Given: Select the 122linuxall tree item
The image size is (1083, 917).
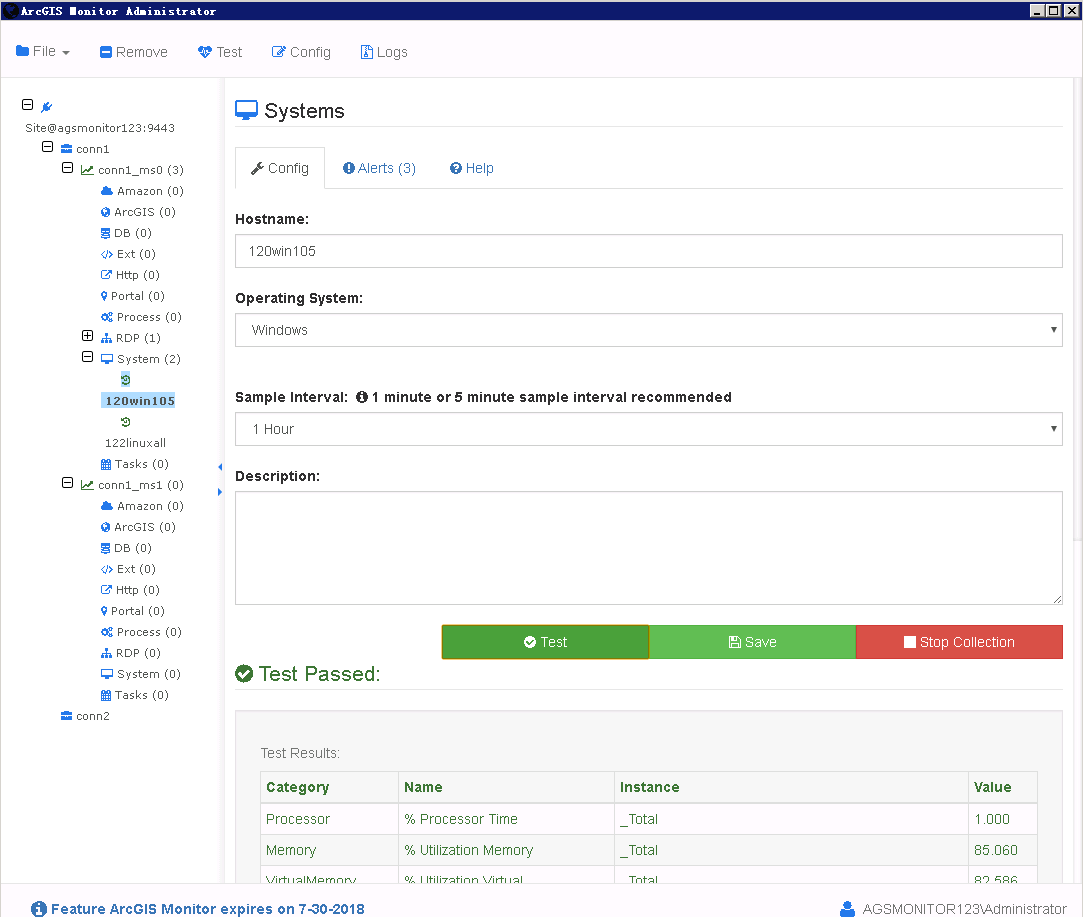Looking at the screenshot, I should [135, 443].
